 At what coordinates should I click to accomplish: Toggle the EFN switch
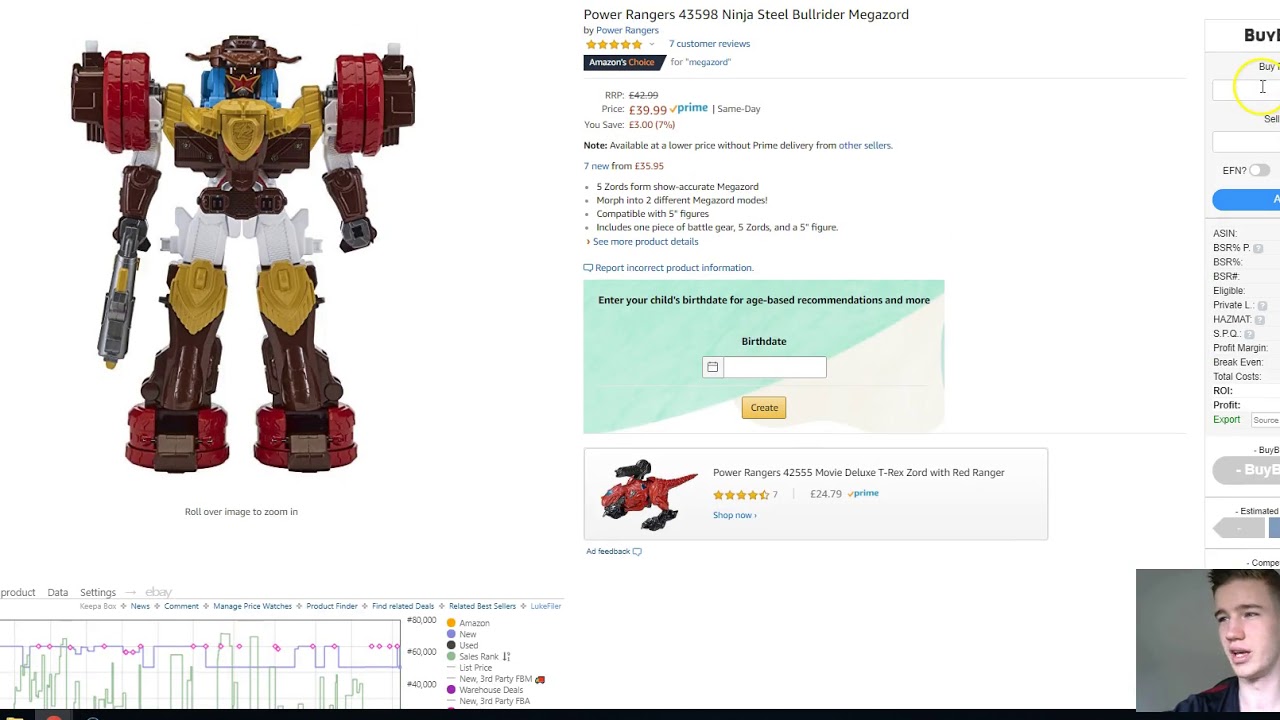1259,170
